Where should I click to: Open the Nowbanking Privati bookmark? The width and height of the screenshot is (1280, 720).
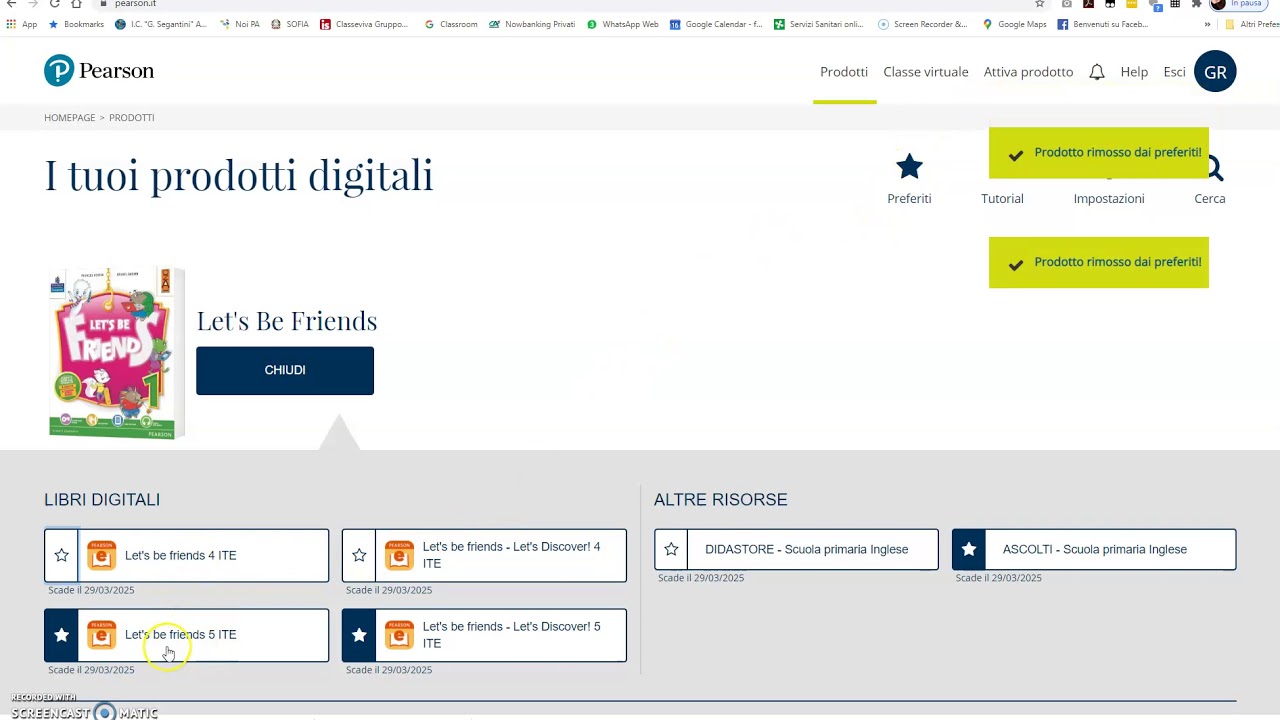click(532, 24)
